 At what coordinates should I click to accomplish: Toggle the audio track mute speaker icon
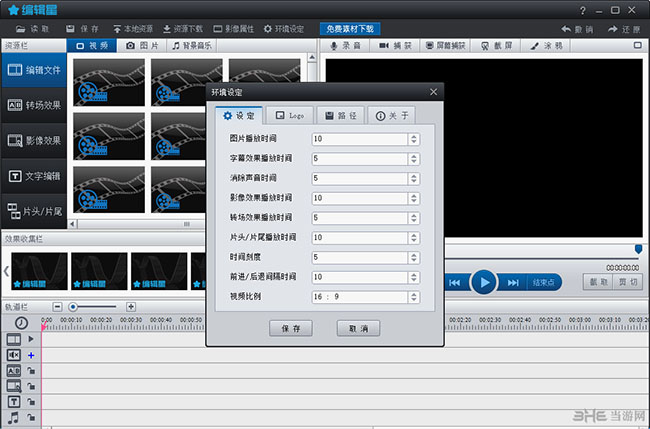(x=14, y=355)
